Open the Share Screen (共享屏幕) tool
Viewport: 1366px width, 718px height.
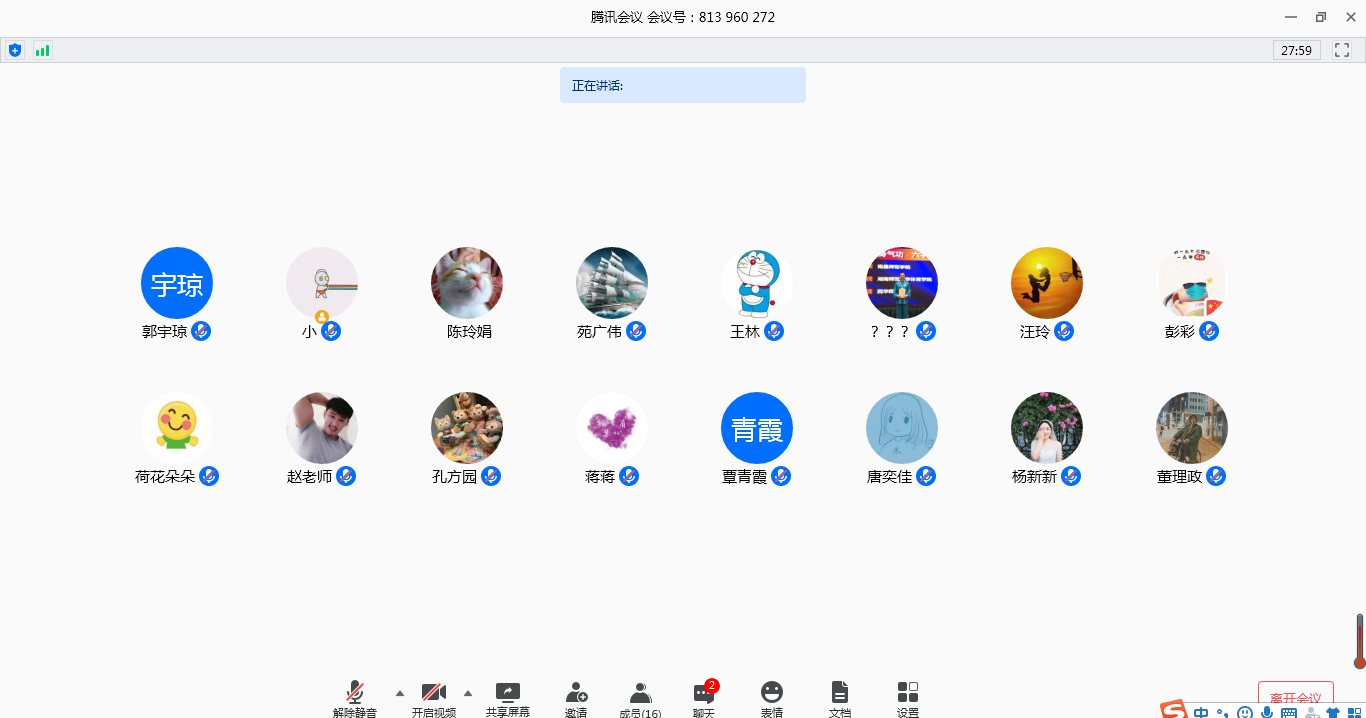tap(508, 697)
